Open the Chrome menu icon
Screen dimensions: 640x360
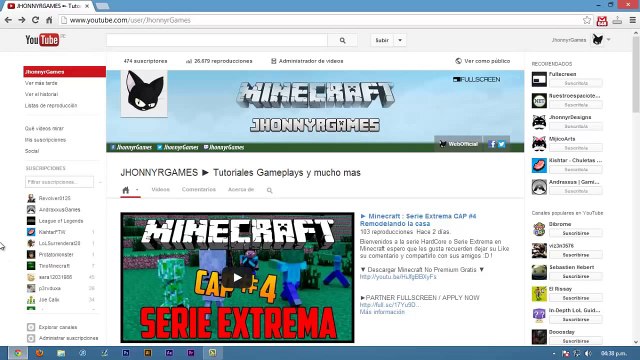point(633,20)
